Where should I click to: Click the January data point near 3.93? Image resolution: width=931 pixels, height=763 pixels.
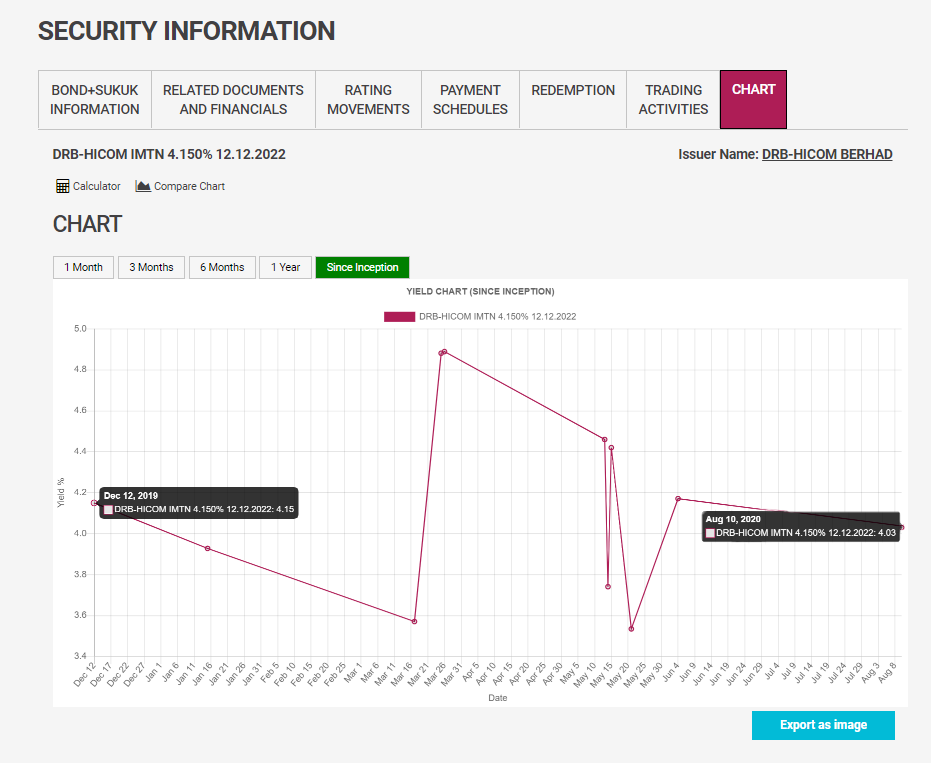(x=207, y=548)
